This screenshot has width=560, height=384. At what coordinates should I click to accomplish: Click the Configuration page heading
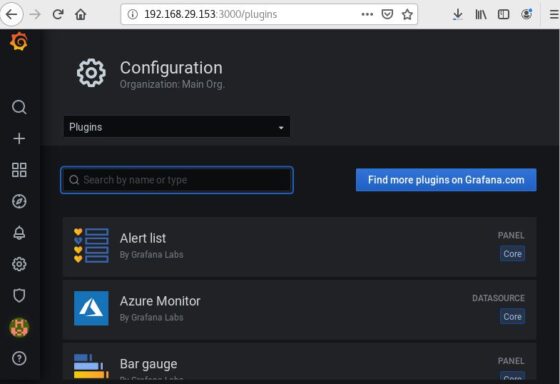coord(171,68)
